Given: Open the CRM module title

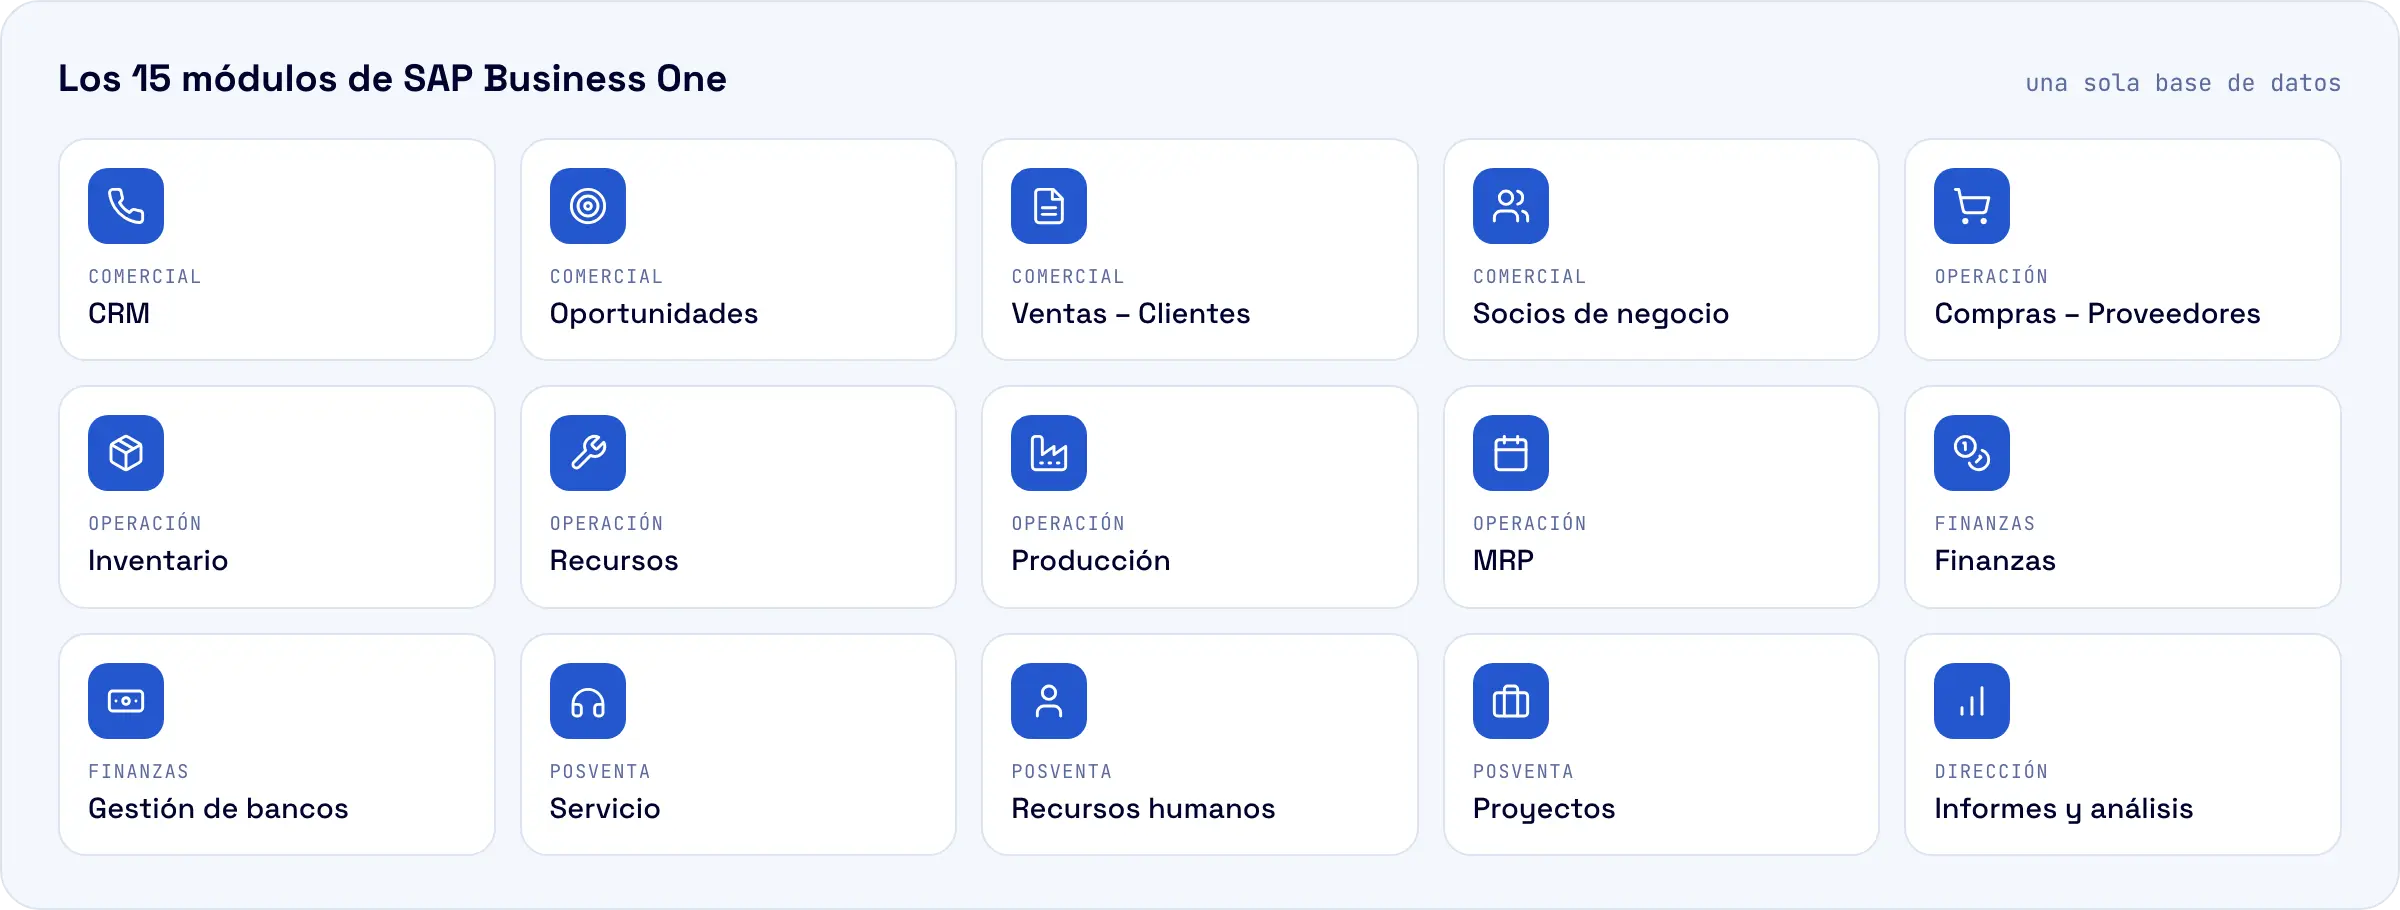Looking at the screenshot, I should 119,313.
